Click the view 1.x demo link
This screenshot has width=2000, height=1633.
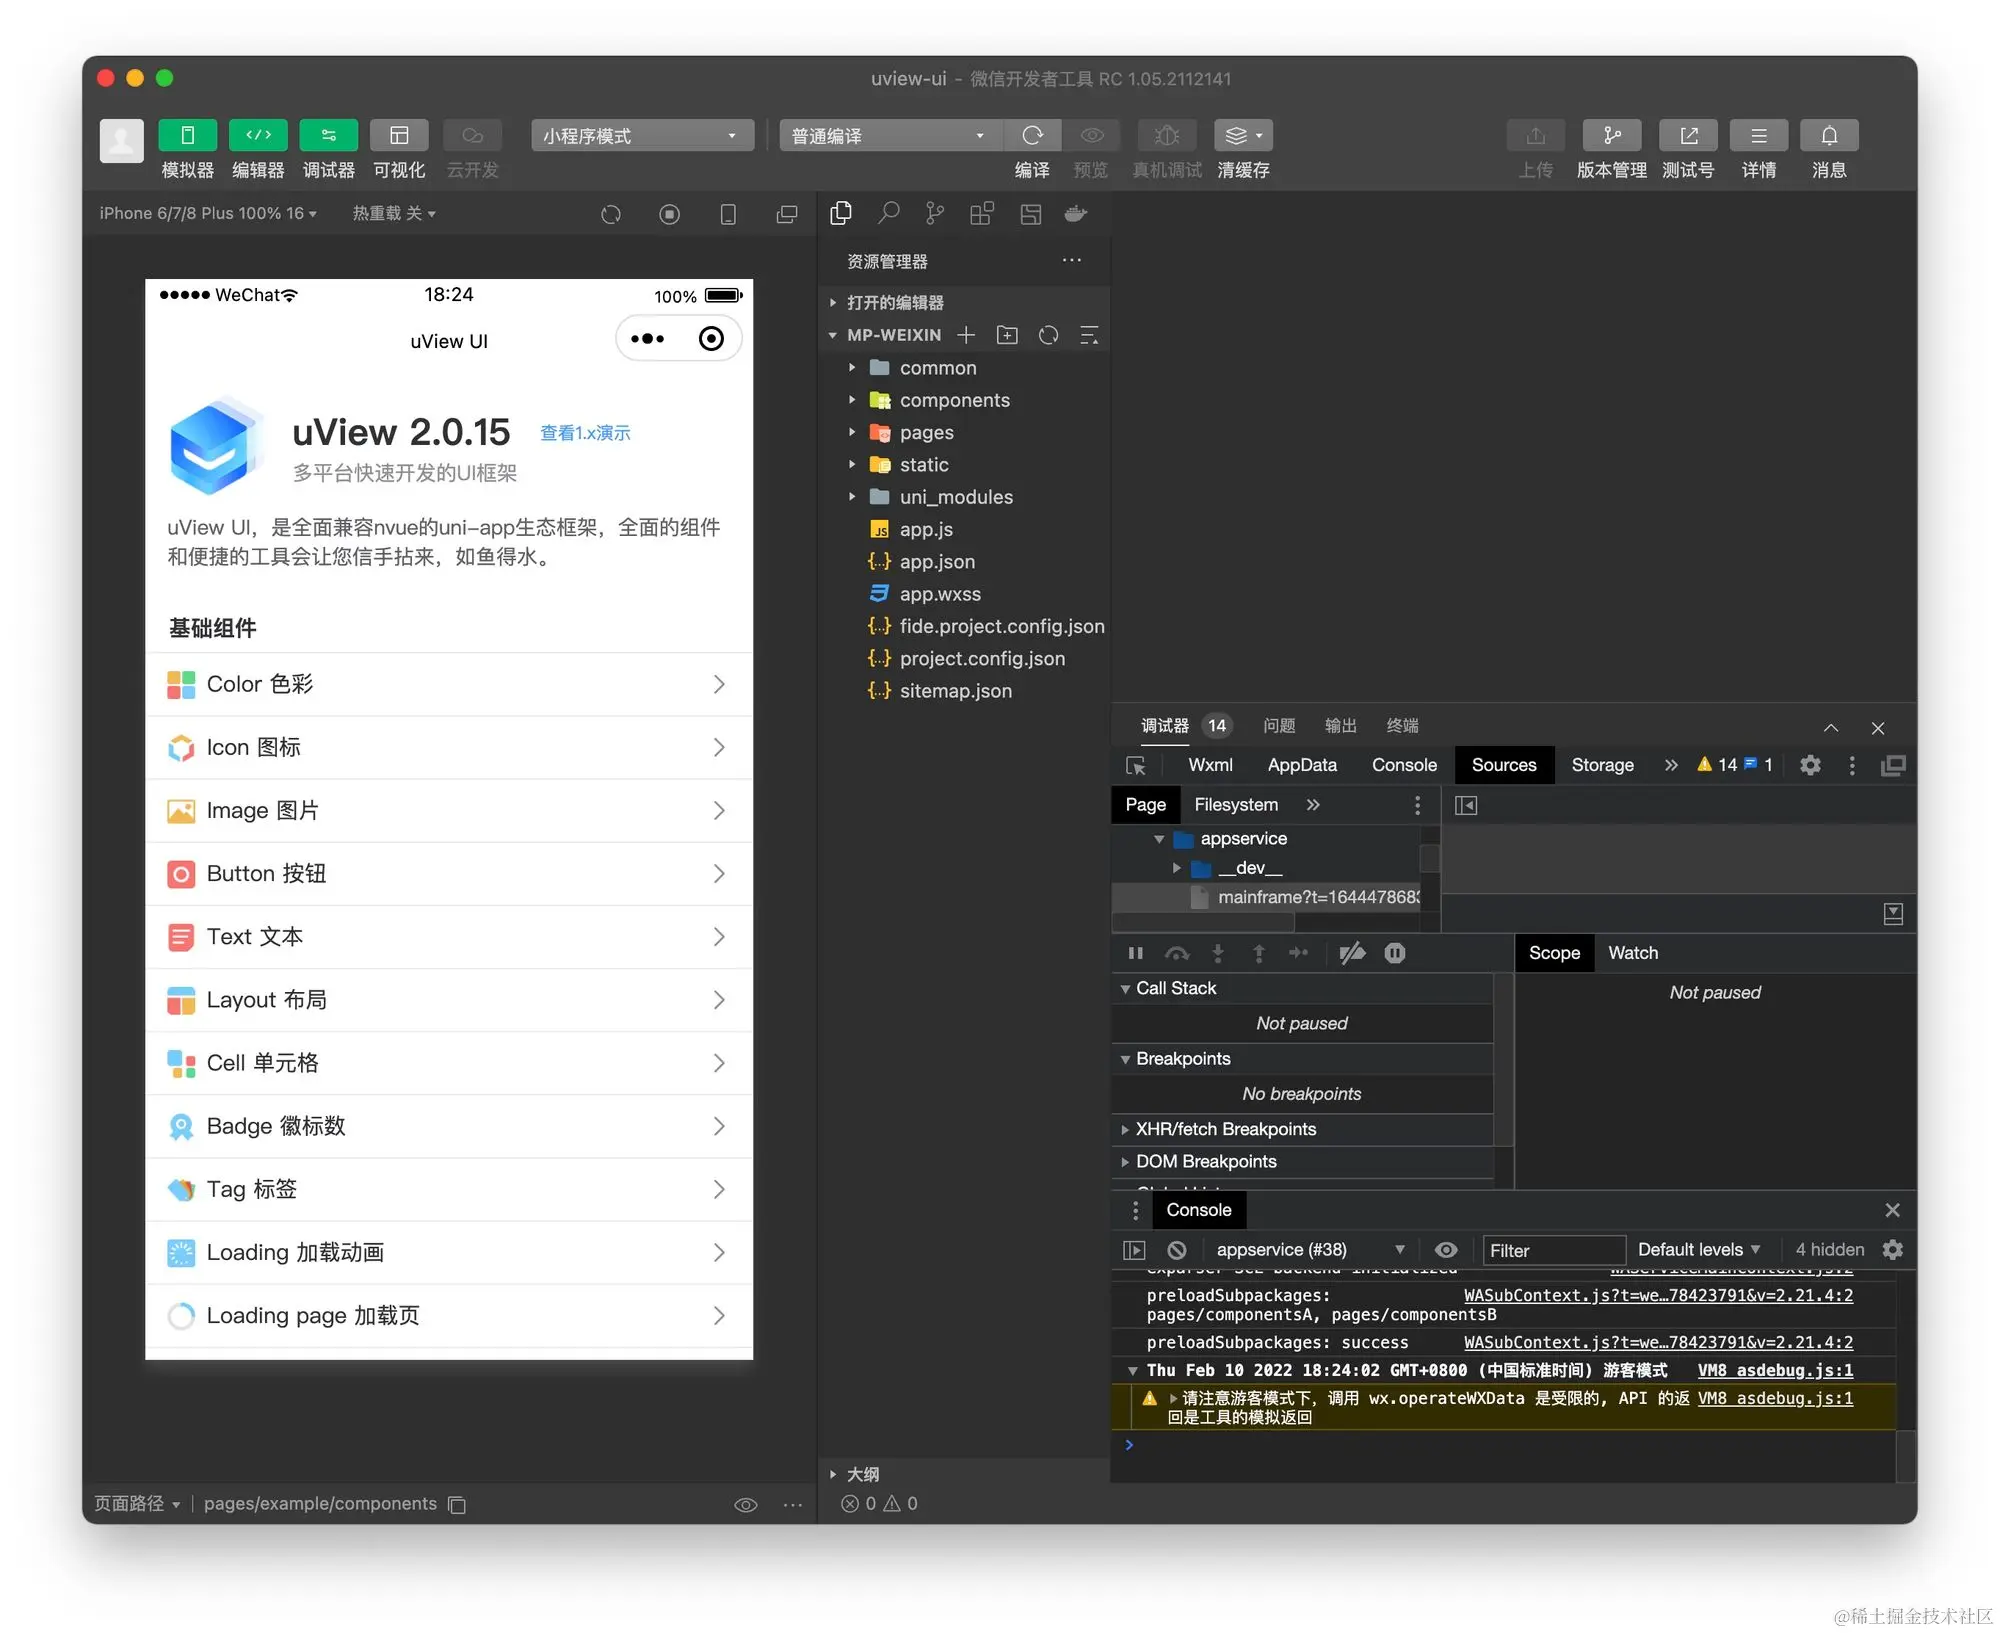(x=585, y=433)
